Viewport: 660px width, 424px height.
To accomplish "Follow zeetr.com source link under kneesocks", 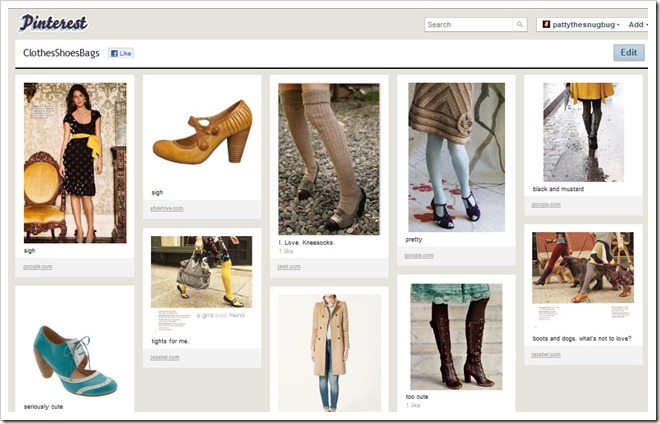I will coord(288,267).
